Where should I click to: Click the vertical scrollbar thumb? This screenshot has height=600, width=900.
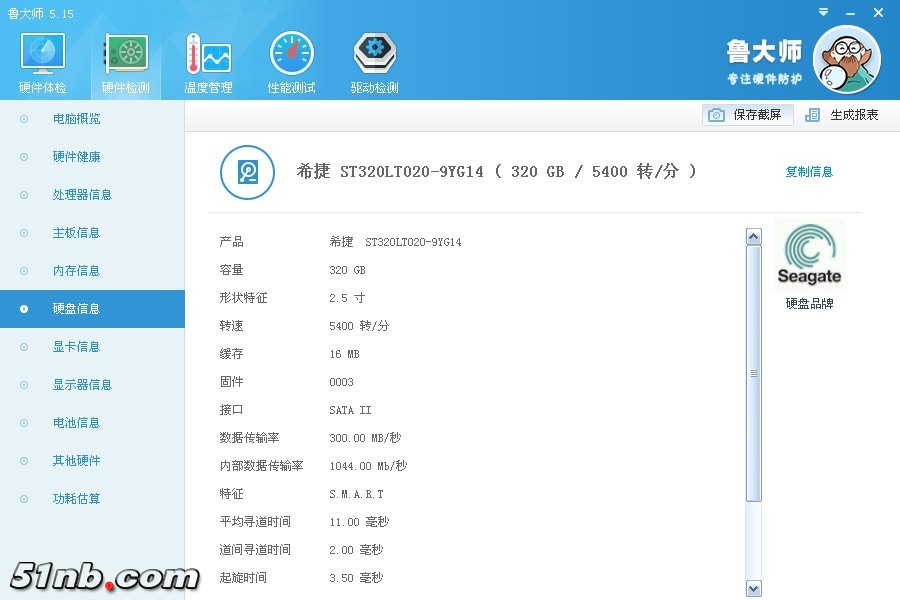754,373
